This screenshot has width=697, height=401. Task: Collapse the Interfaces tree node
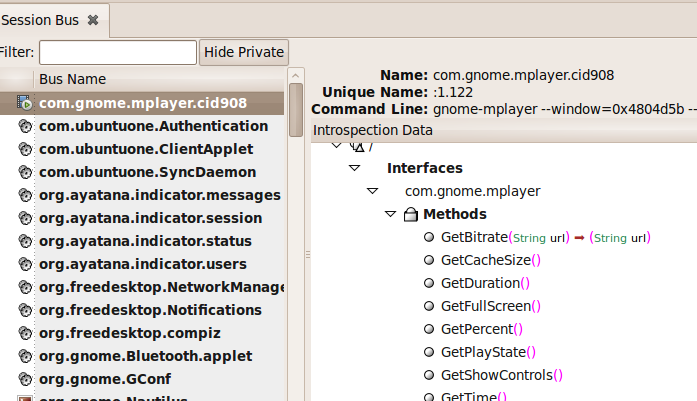click(354, 168)
